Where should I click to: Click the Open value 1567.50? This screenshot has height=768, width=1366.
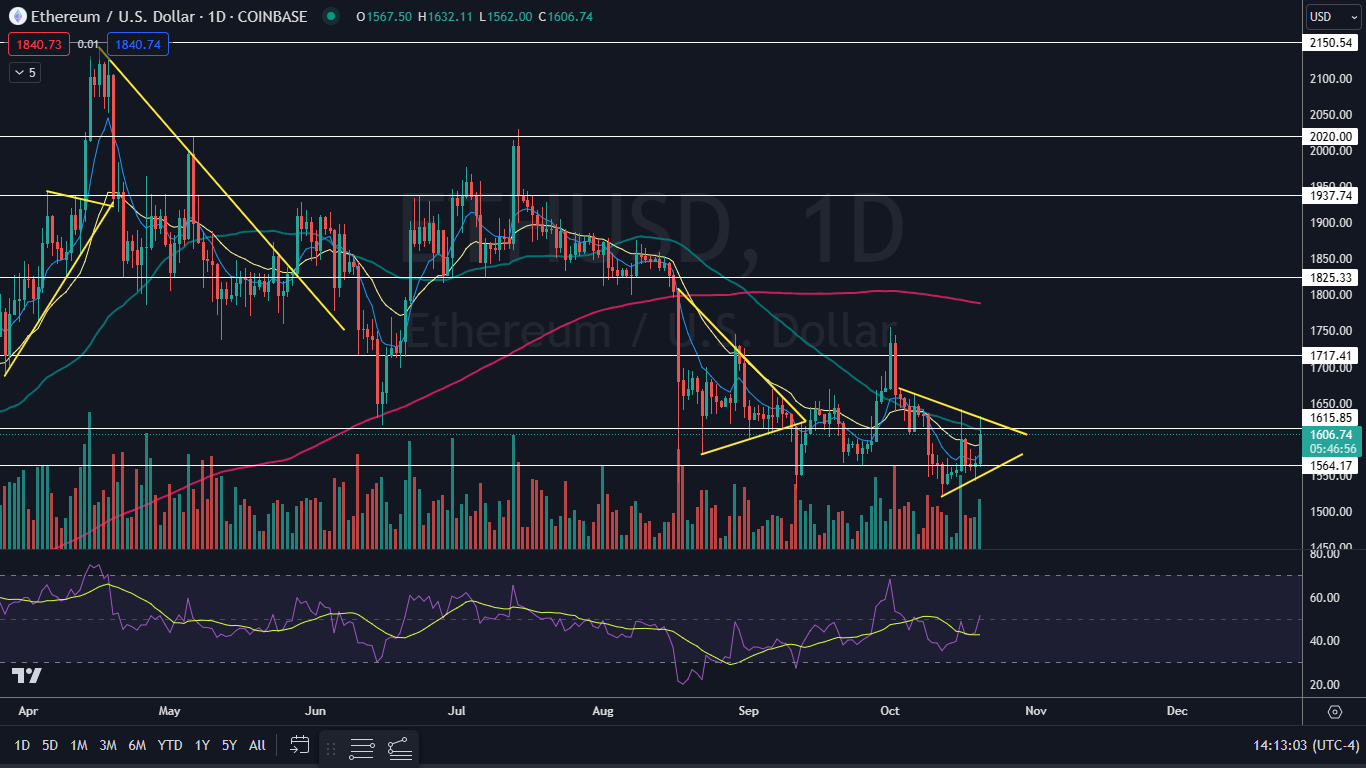[x=391, y=17]
